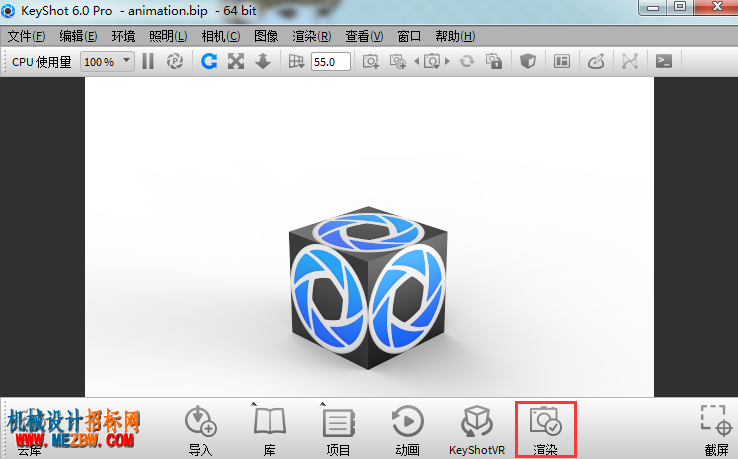Screen dimensions: 738x459
Task: Click the blue refresh render icon
Action: click(x=209, y=61)
